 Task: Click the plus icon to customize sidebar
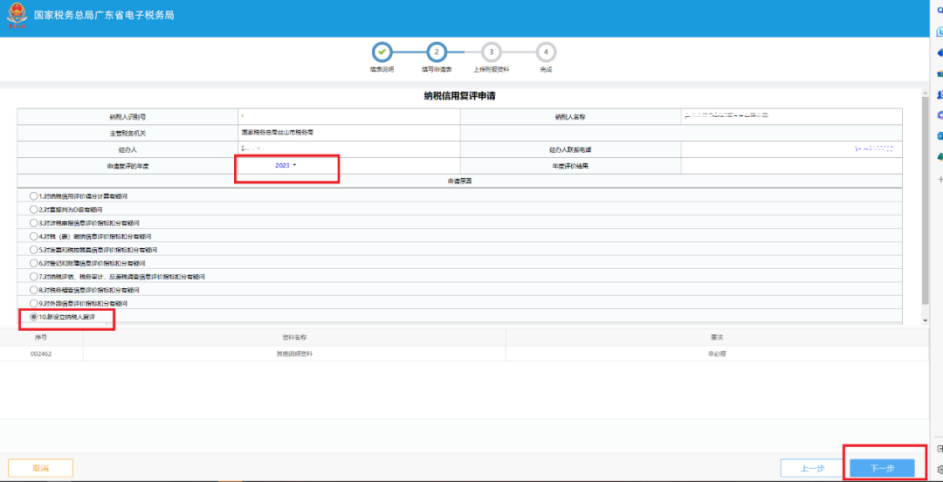click(x=939, y=179)
